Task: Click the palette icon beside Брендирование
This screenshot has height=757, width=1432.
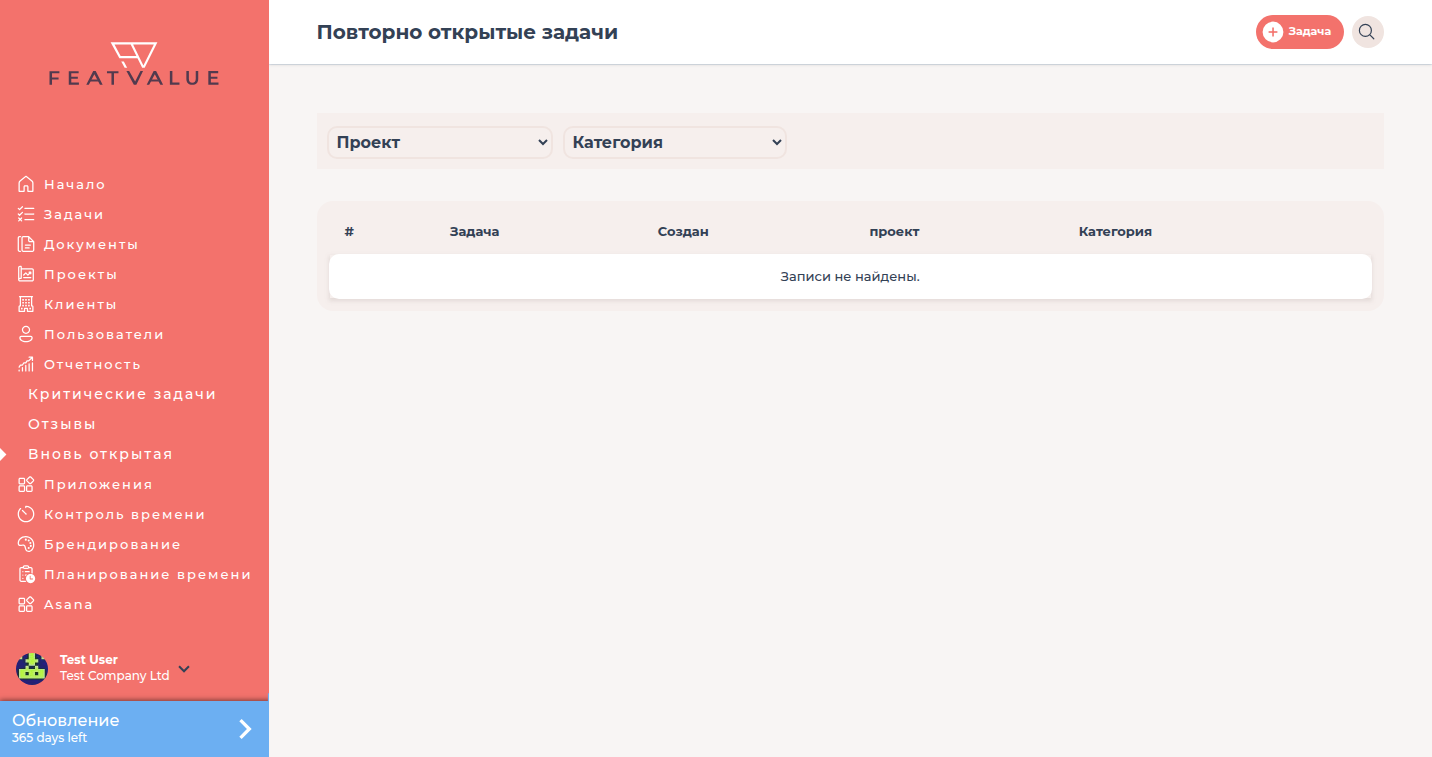Action: tap(26, 544)
